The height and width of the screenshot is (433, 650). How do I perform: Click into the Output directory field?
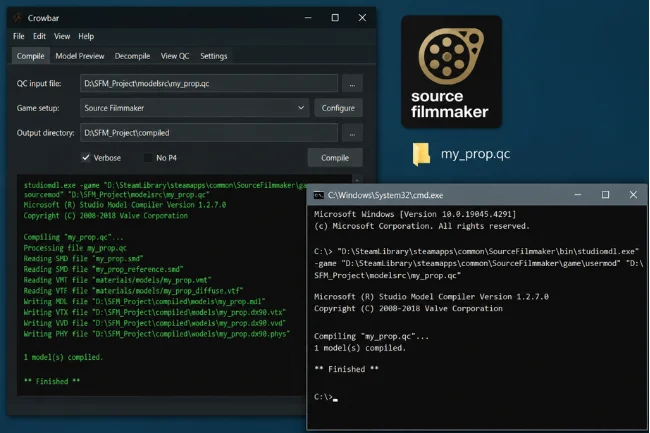(209, 133)
